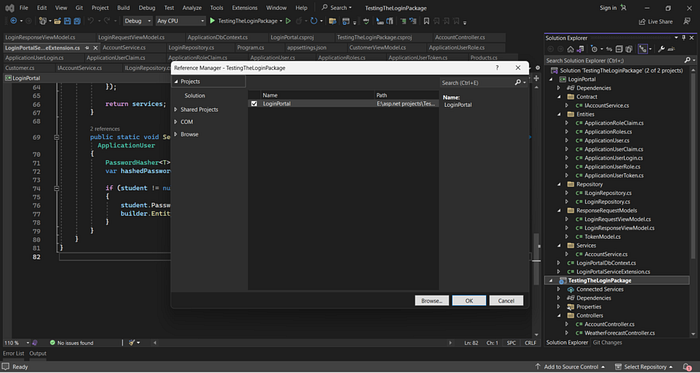
Task: Click the Browse... button
Action: click(432, 301)
